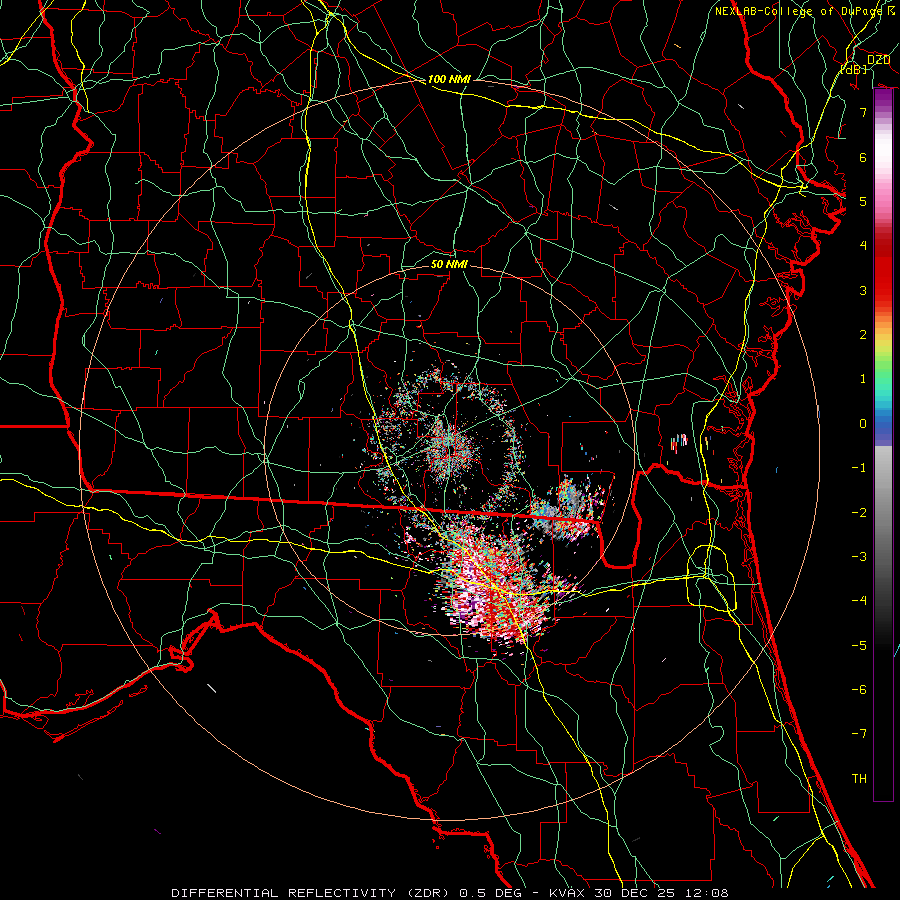Click the '50 NMI' range ring label
The width and height of the screenshot is (900, 900).
click(449, 265)
